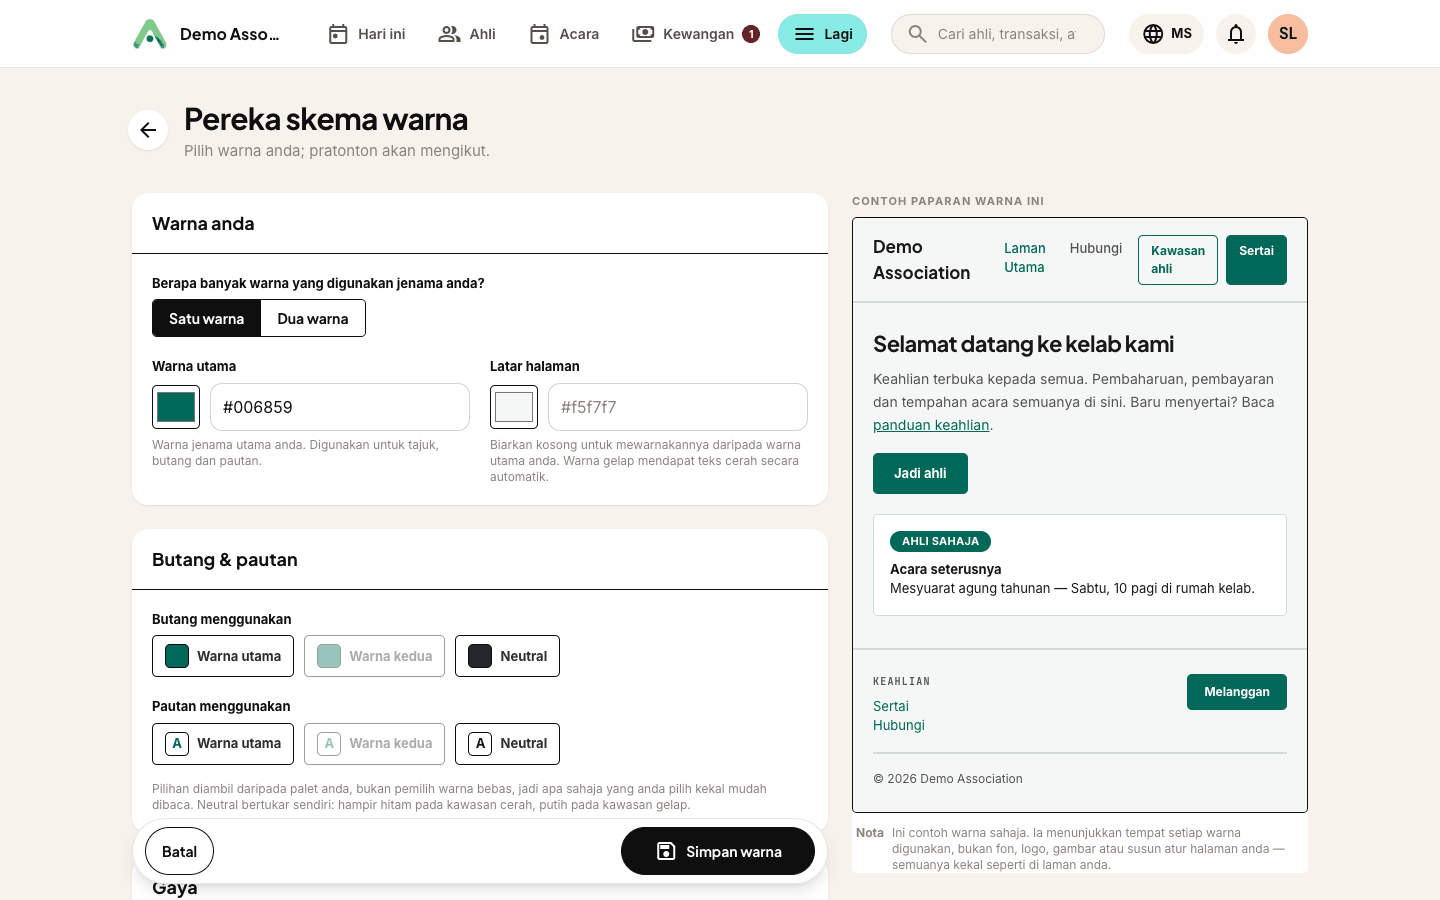Open the Lagi more menu
This screenshot has width=1440, height=900.
(822, 34)
